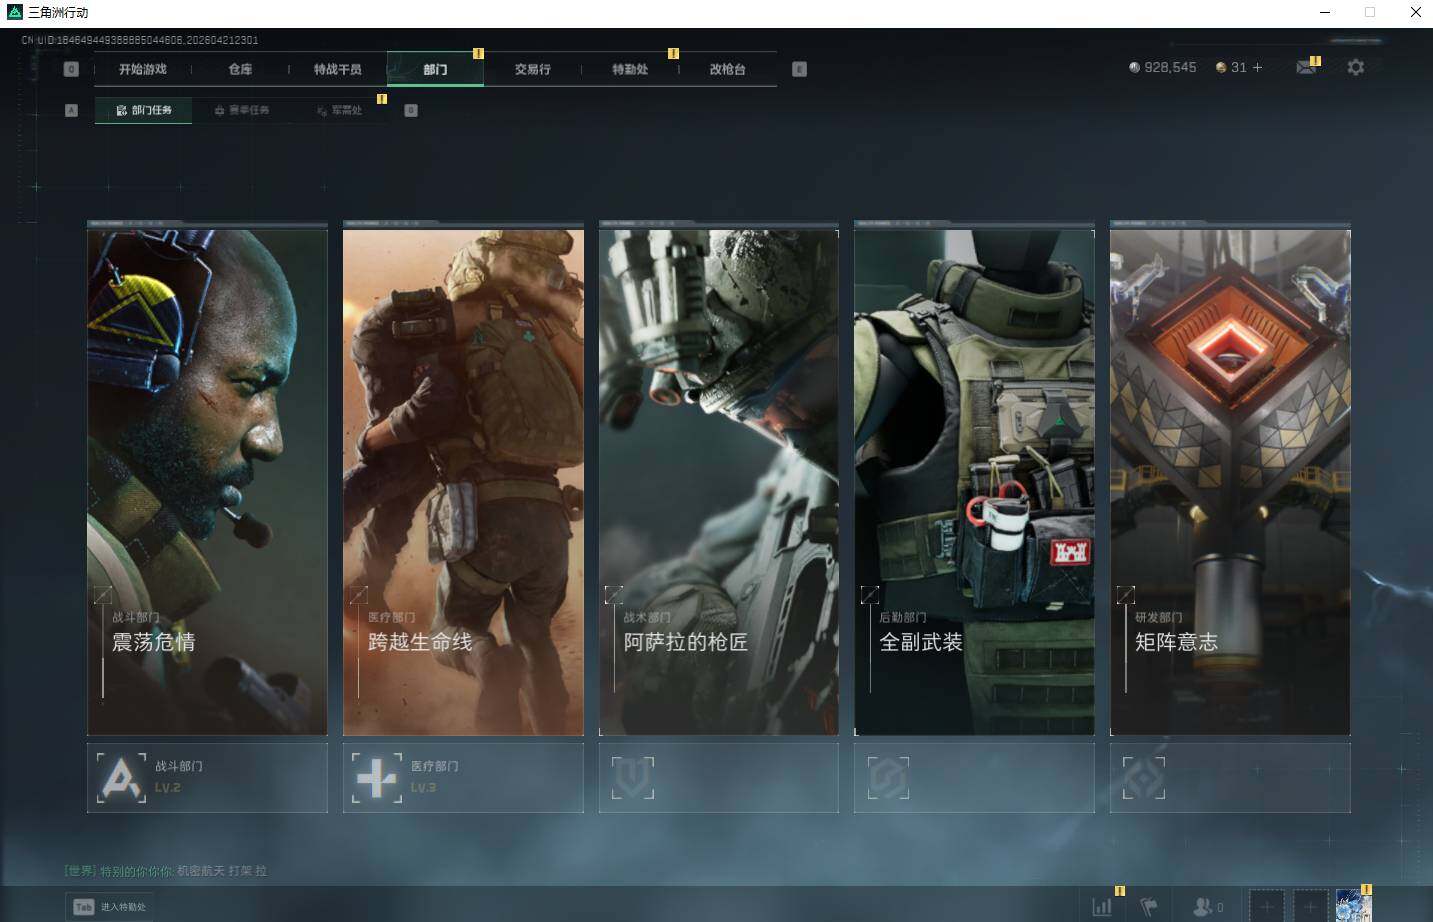Image resolution: width=1433 pixels, height=922 pixels.
Task: Click the expand icon on 震荡危情 card
Action: [x=103, y=594]
